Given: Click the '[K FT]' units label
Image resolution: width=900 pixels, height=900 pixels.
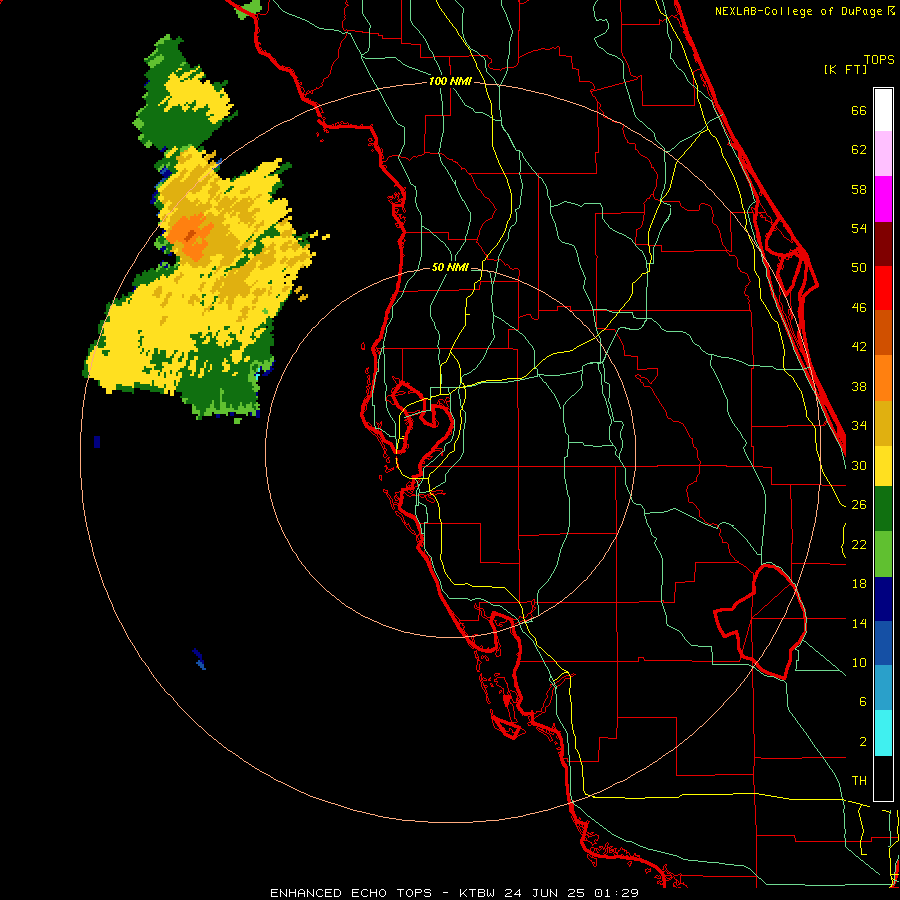Looking at the screenshot, I should [x=845, y=69].
